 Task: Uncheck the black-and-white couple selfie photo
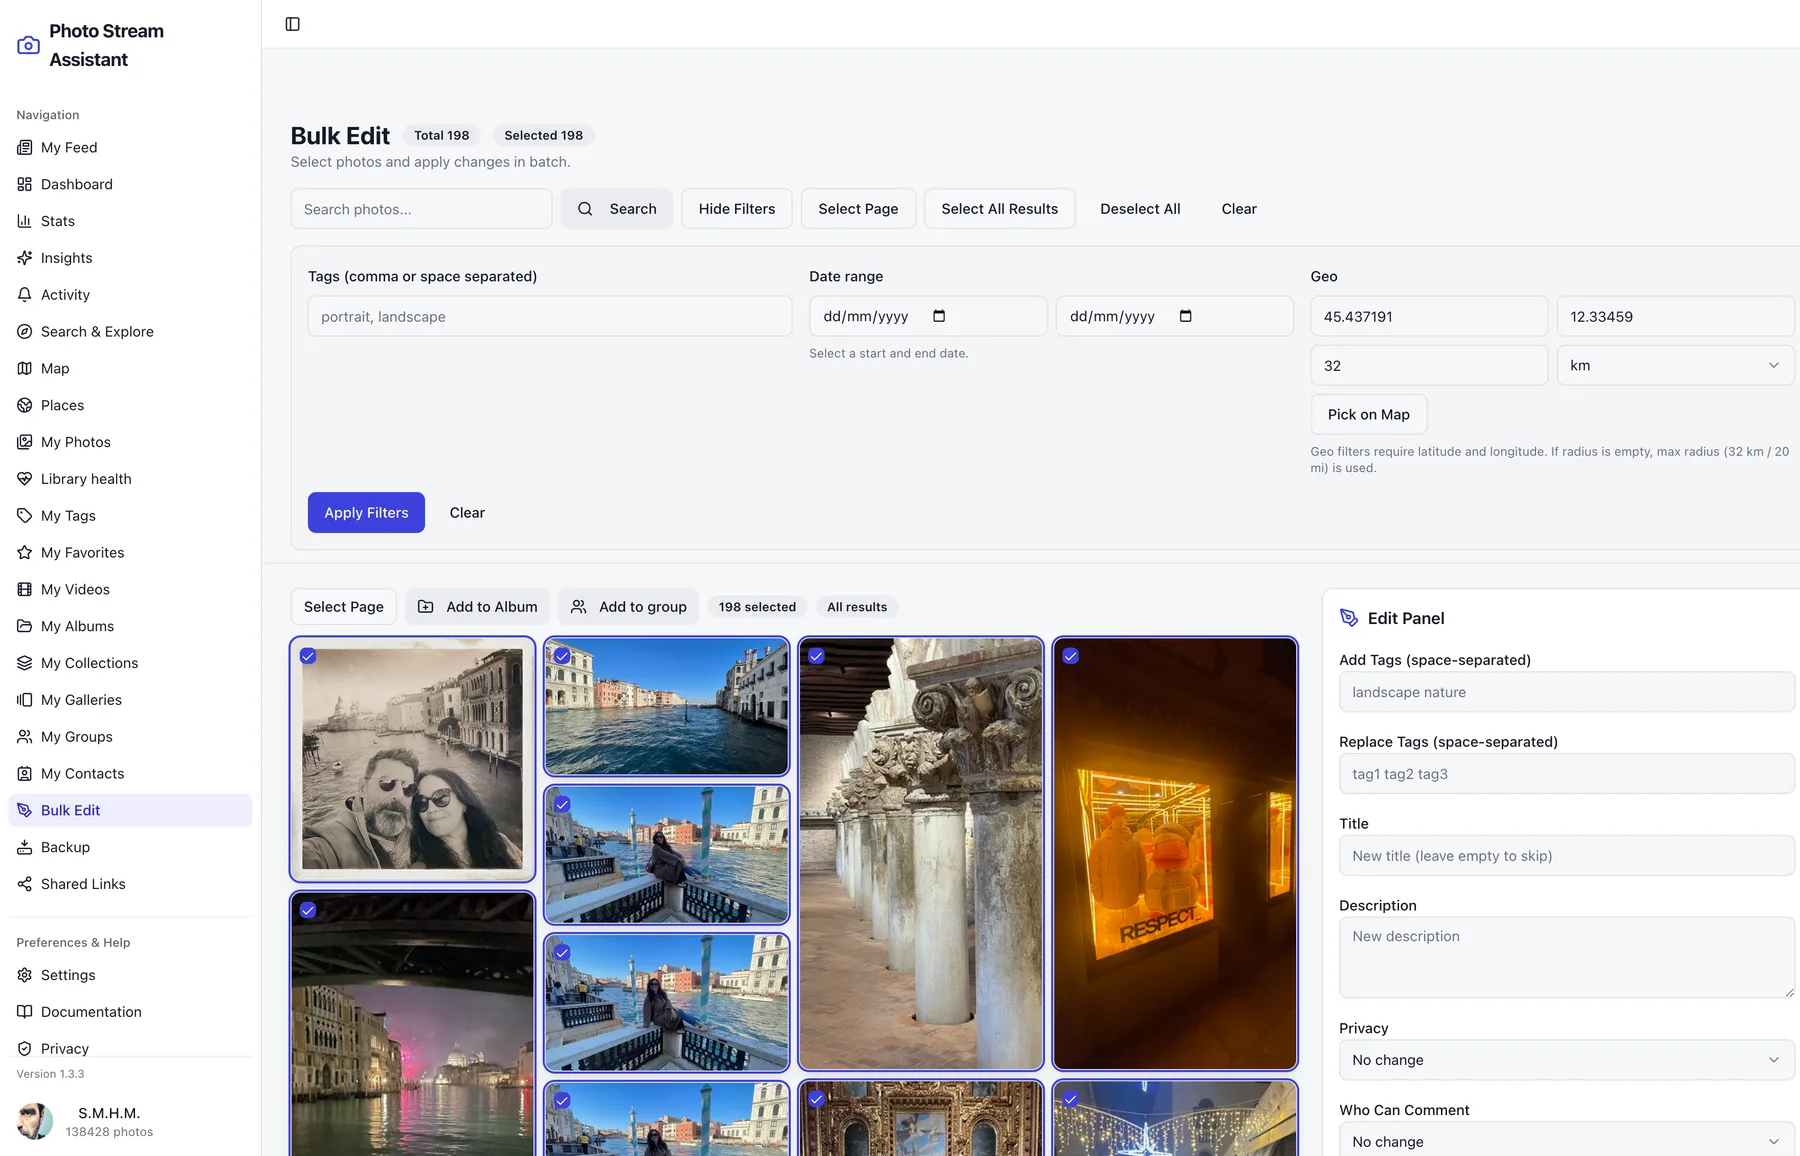[x=308, y=656]
